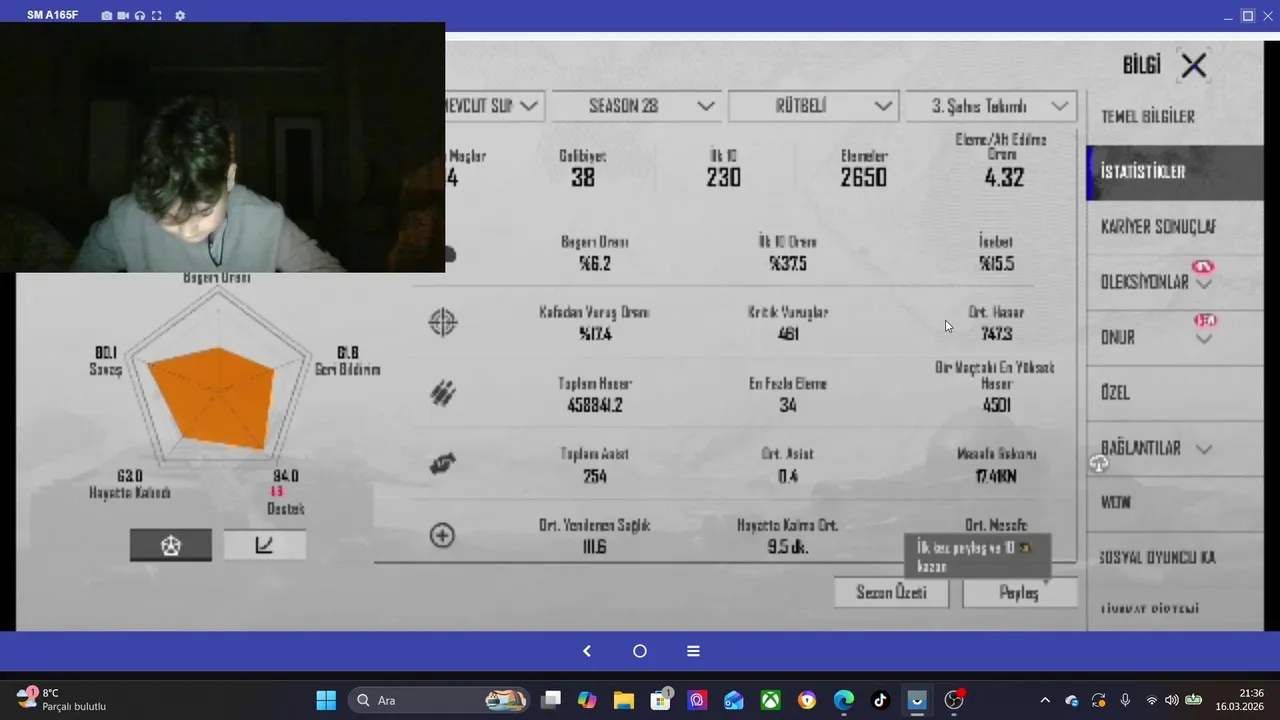
Task: Click the taskbar Ara search box
Action: coord(440,700)
